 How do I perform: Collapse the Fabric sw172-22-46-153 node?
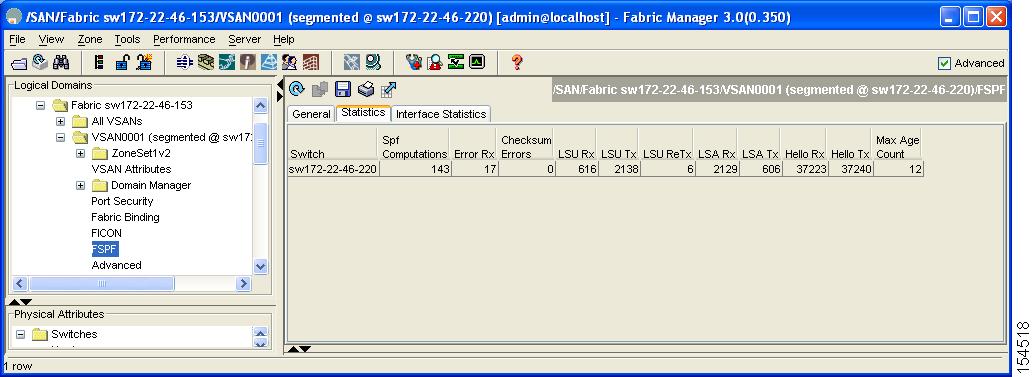click(x=41, y=105)
